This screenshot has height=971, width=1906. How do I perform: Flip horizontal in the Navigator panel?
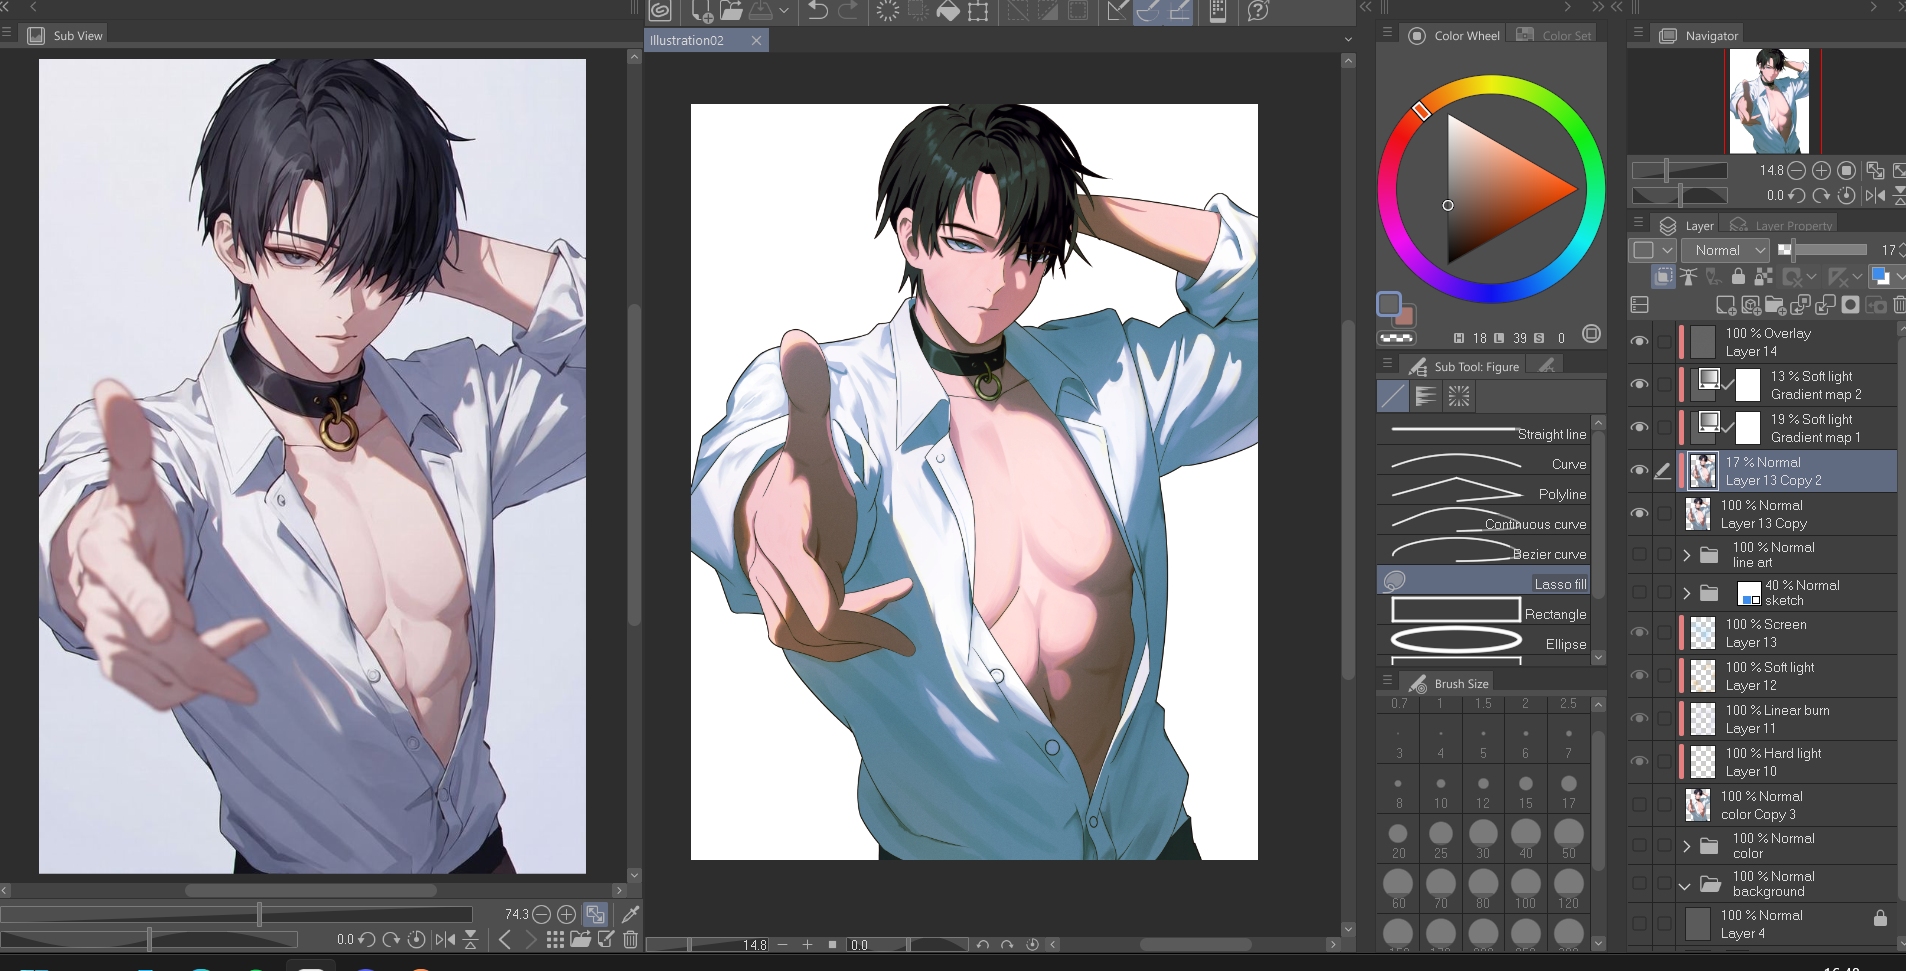click(1875, 196)
